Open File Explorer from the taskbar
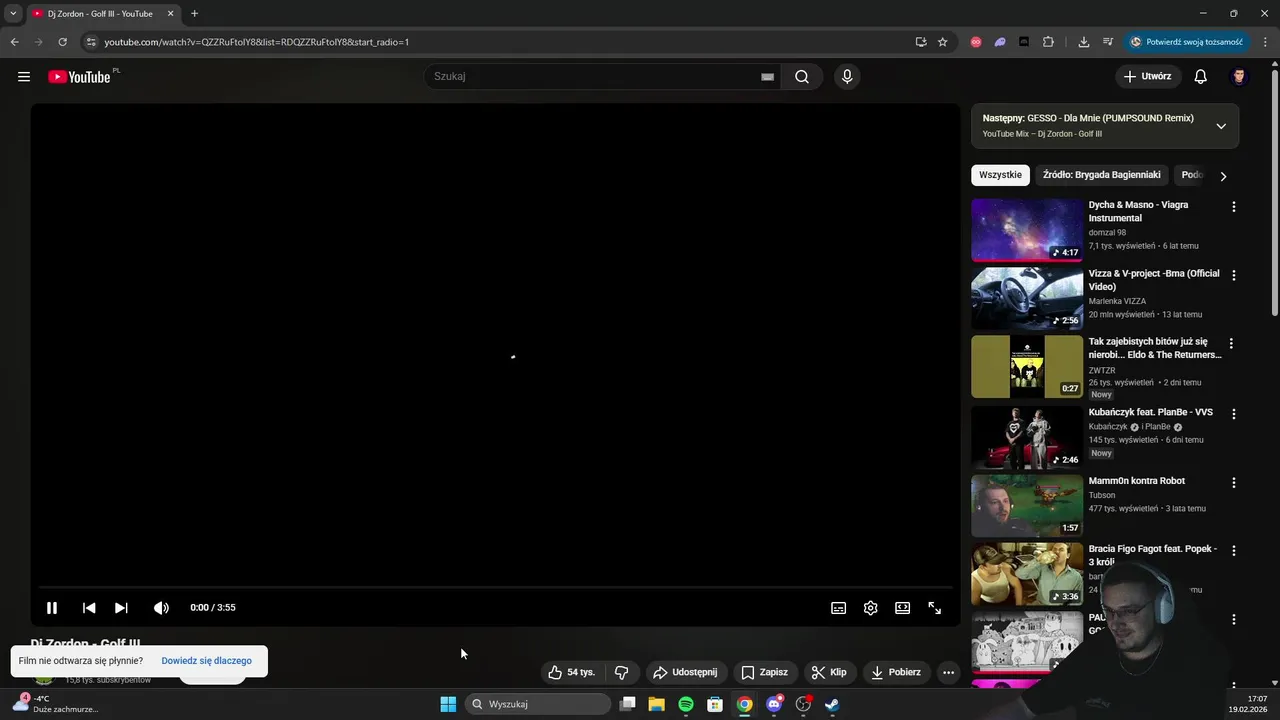 point(656,704)
